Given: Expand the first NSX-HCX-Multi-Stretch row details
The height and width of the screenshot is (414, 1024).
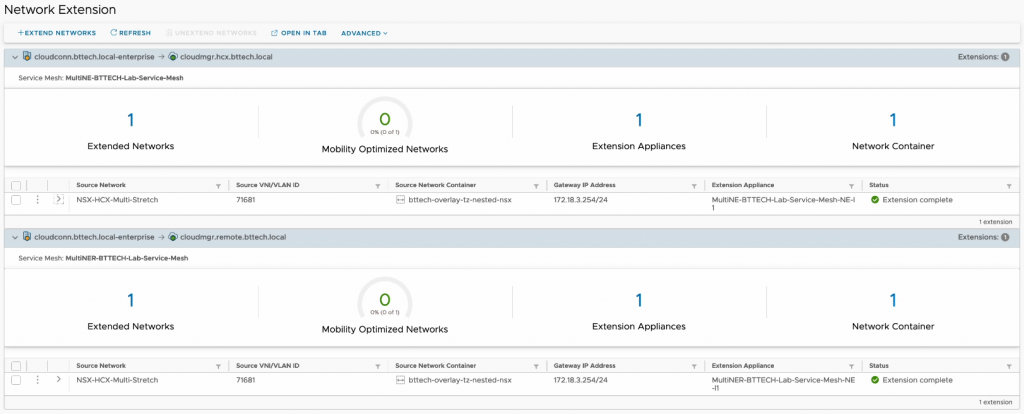Looking at the screenshot, I should [59, 200].
